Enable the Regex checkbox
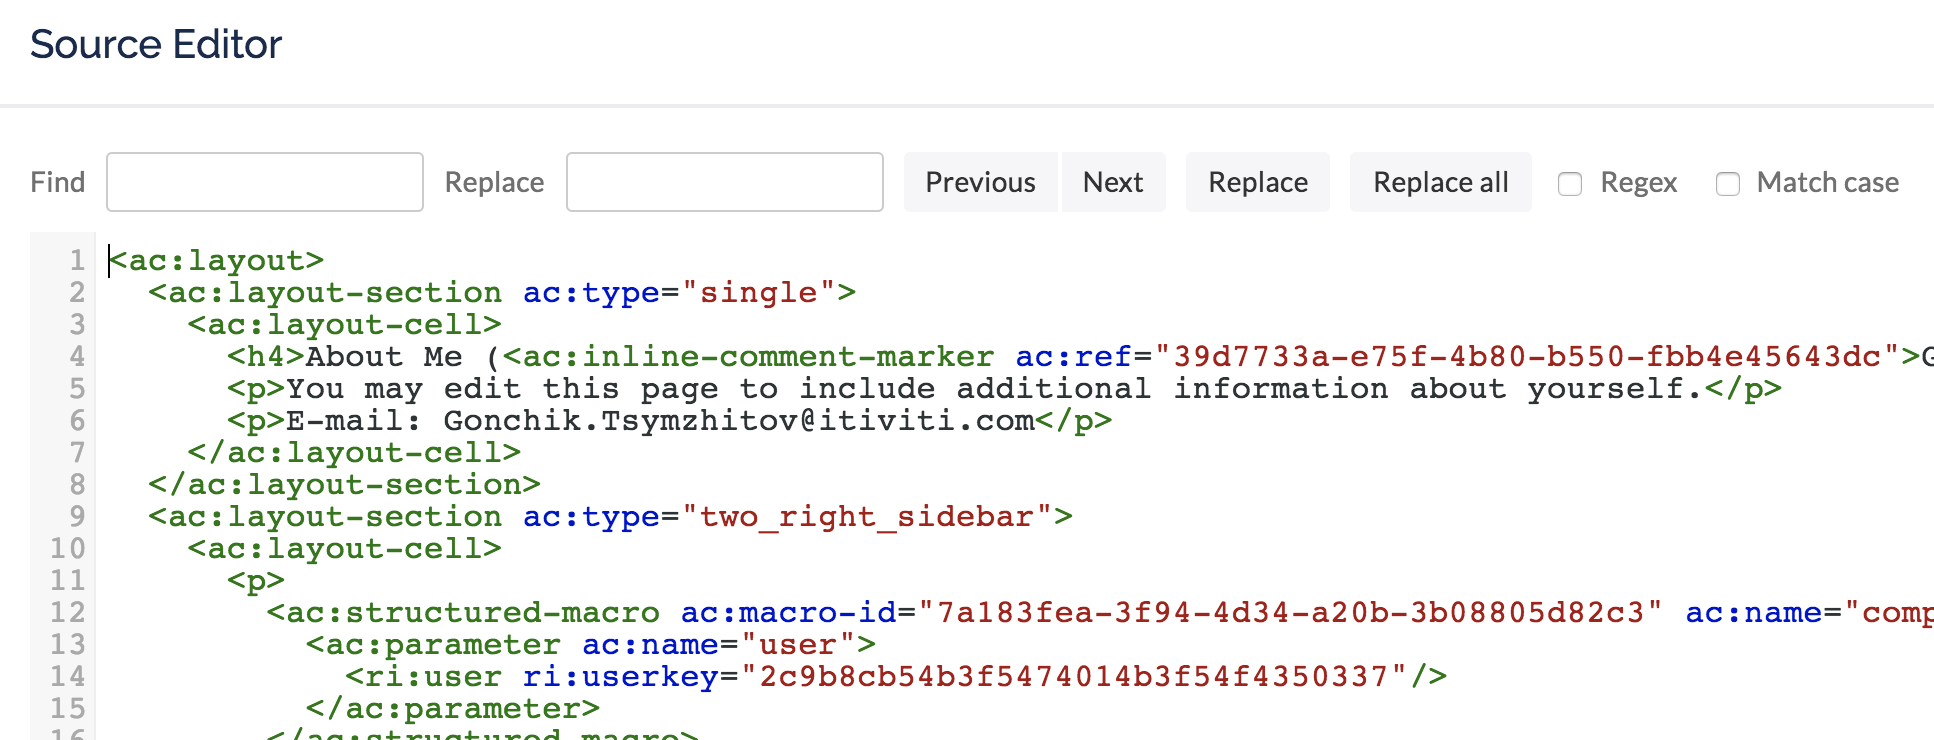Viewport: 1934px width, 740px height. pyautogui.click(x=1570, y=184)
